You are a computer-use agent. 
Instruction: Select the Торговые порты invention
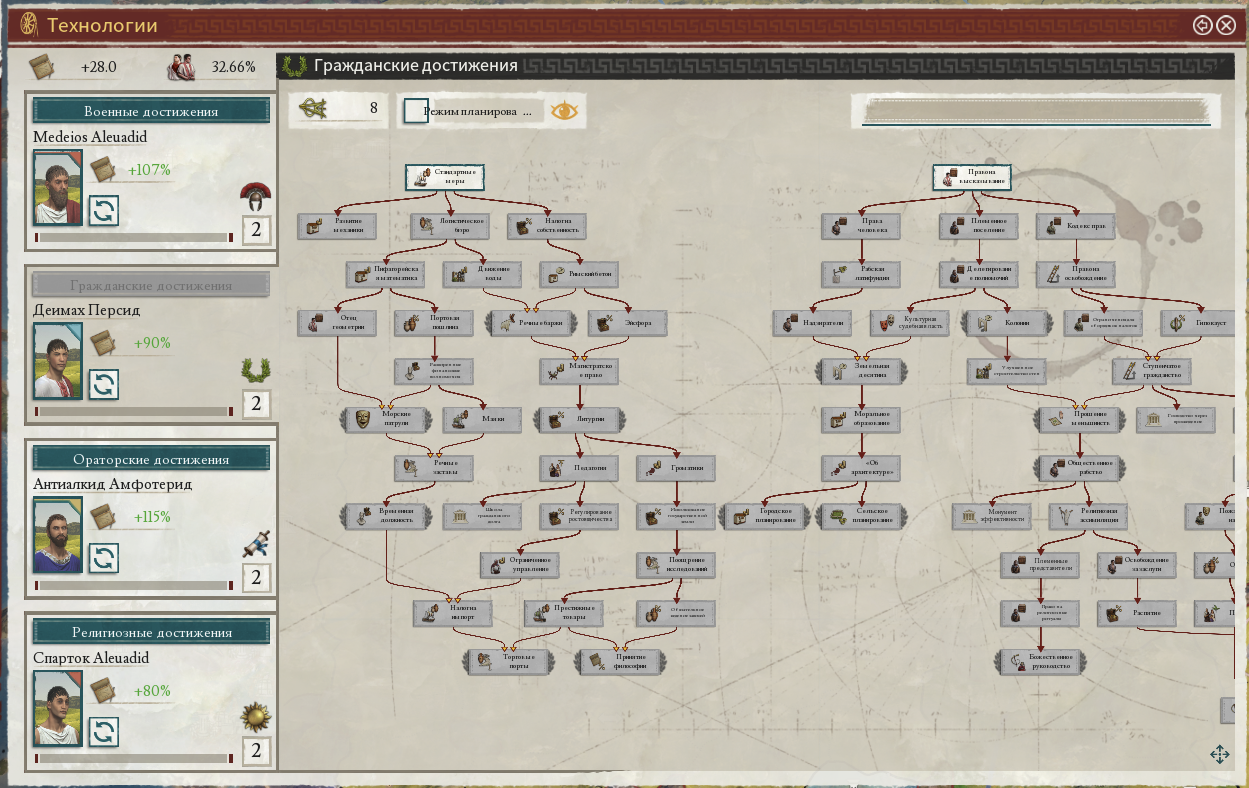[509, 661]
